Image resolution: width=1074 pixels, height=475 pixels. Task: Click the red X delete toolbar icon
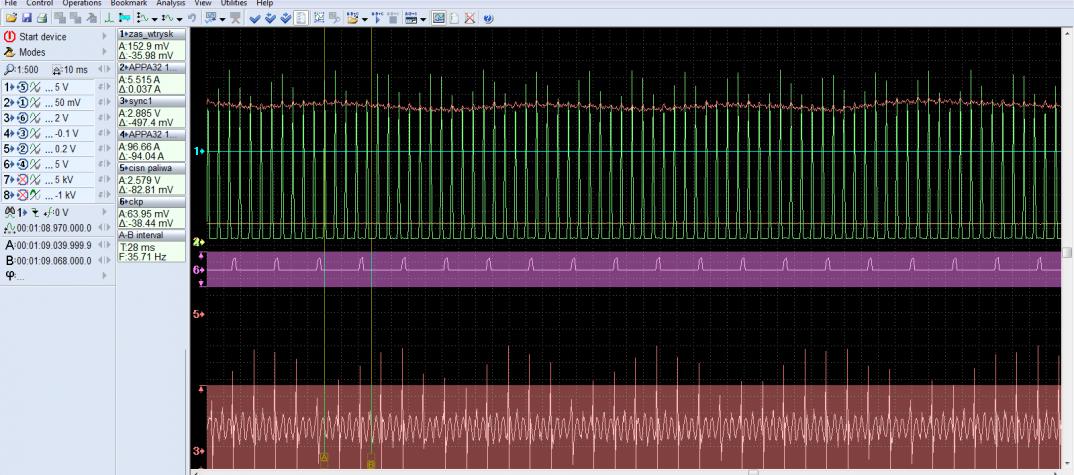(470, 18)
